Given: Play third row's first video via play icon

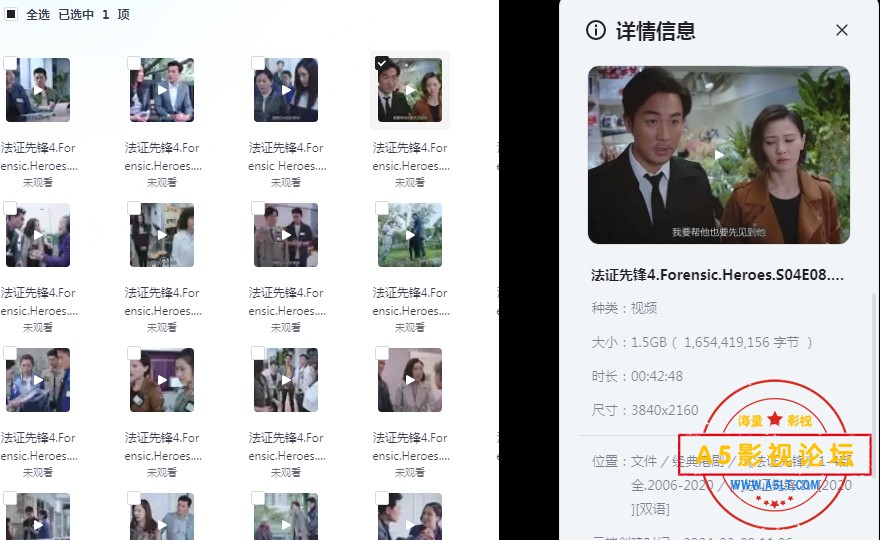Looking at the screenshot, I should [x=38, y=380].
